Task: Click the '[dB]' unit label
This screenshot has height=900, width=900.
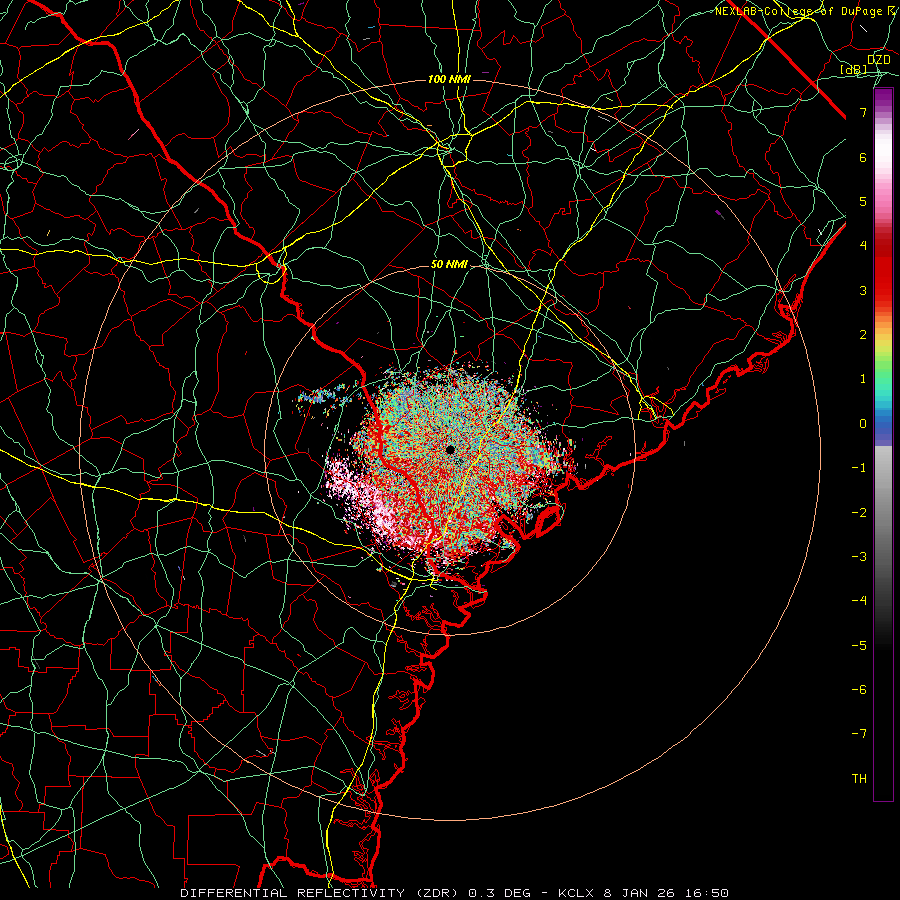Action: pyautogui.click(x=854, y=70)
